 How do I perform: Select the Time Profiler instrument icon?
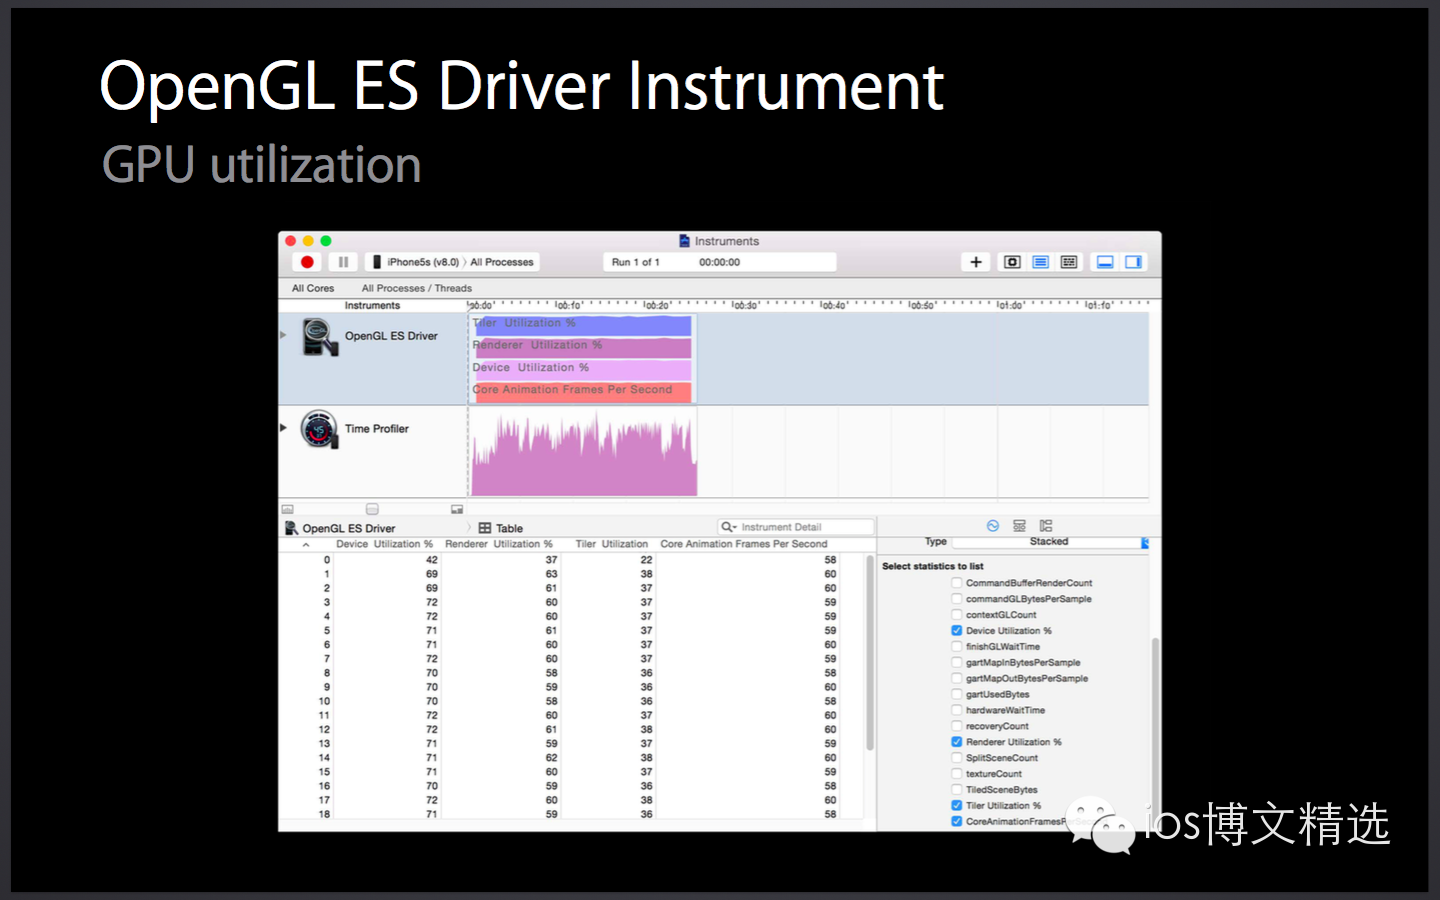pos(319,429)
